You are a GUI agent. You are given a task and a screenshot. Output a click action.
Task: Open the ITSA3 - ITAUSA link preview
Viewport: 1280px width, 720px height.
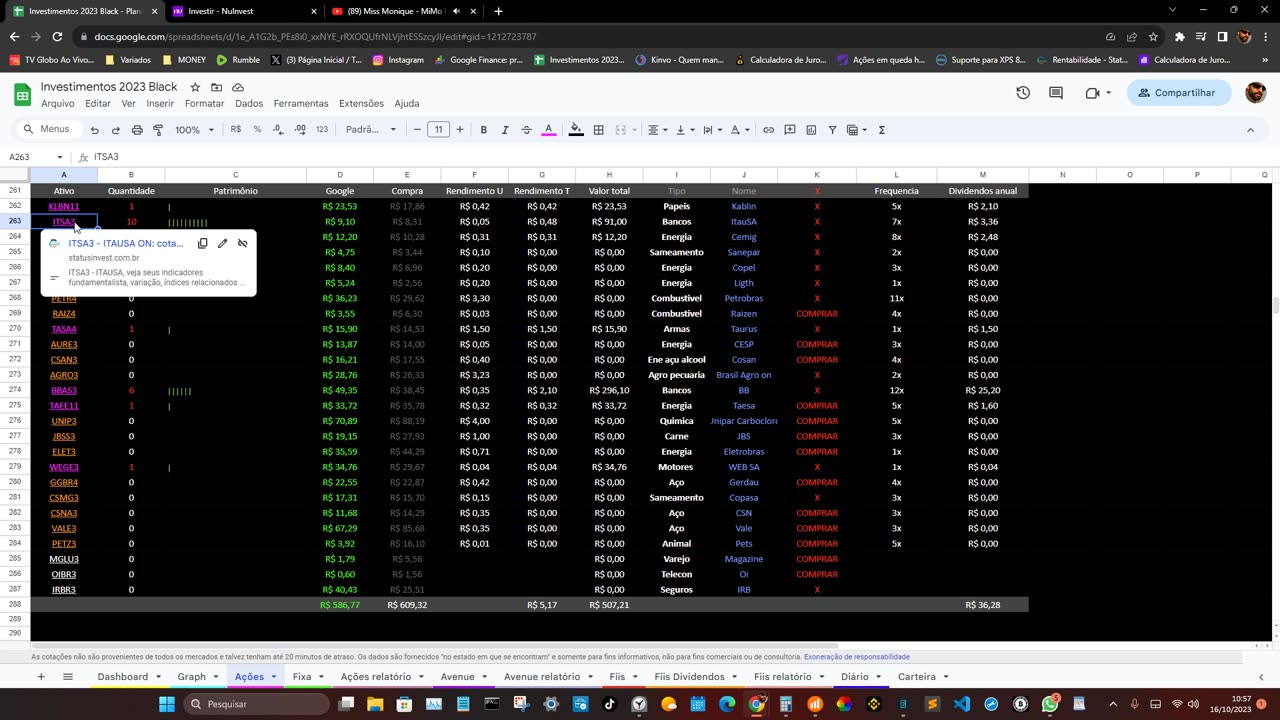pos(126,243)
